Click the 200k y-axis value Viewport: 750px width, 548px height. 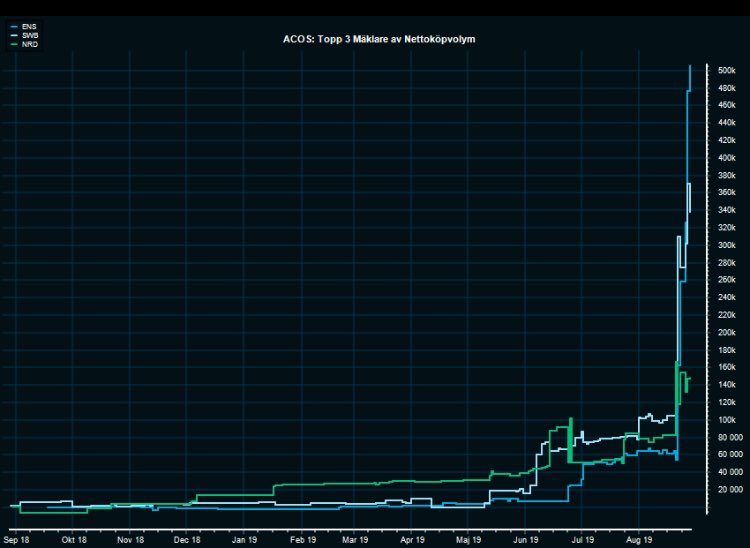pos(727,332)
